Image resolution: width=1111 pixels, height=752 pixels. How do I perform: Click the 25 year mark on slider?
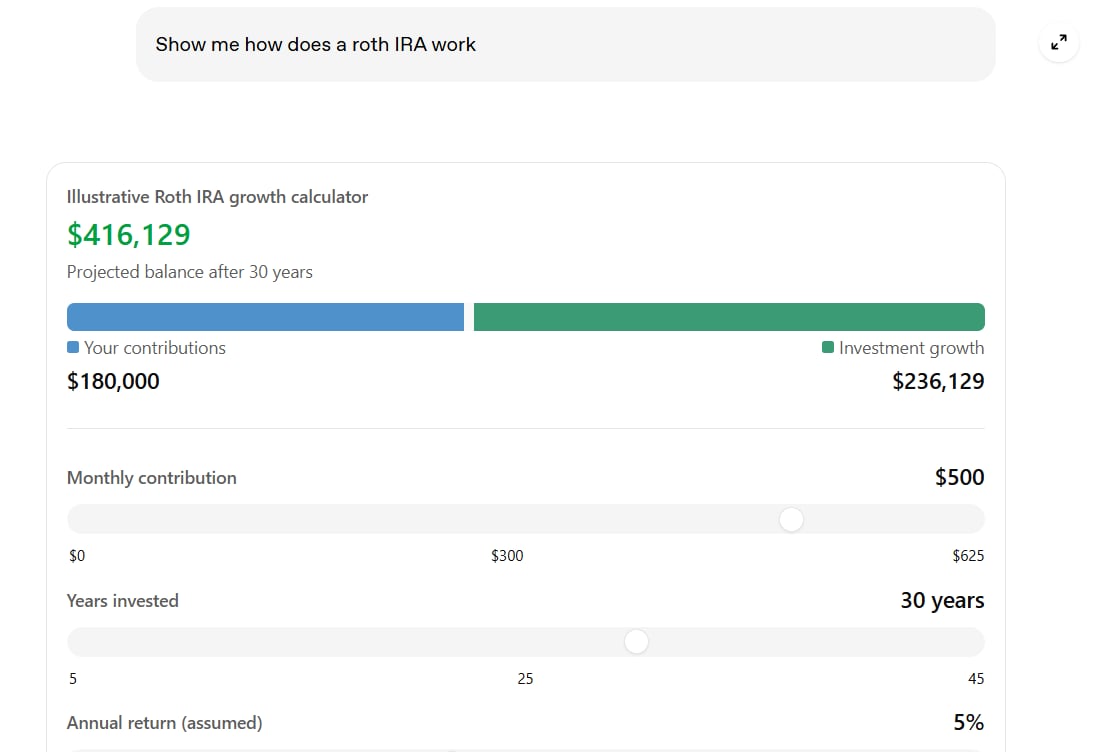coord(525,679)
